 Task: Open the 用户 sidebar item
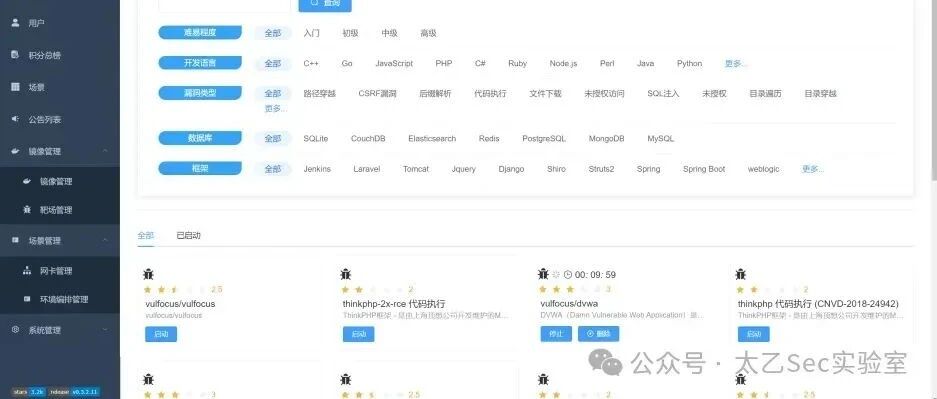click(x=60, y=23)
